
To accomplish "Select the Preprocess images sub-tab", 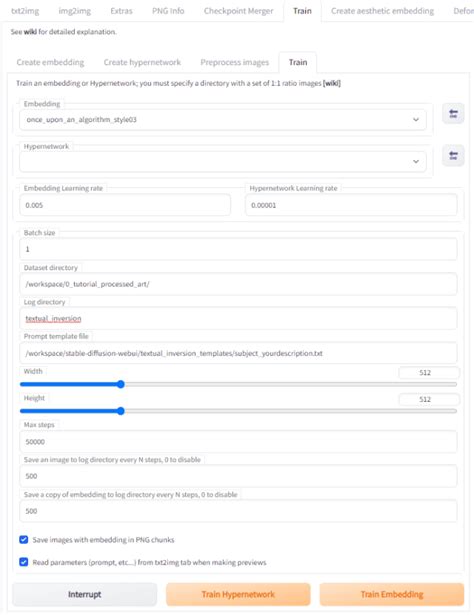I will pos(234,62).
